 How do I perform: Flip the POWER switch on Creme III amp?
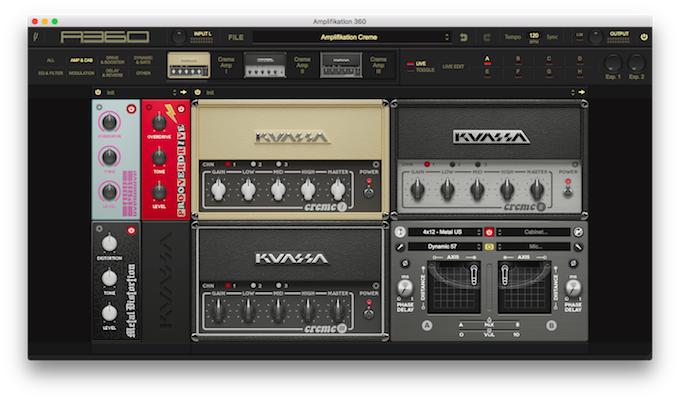(x=369, y=311)
